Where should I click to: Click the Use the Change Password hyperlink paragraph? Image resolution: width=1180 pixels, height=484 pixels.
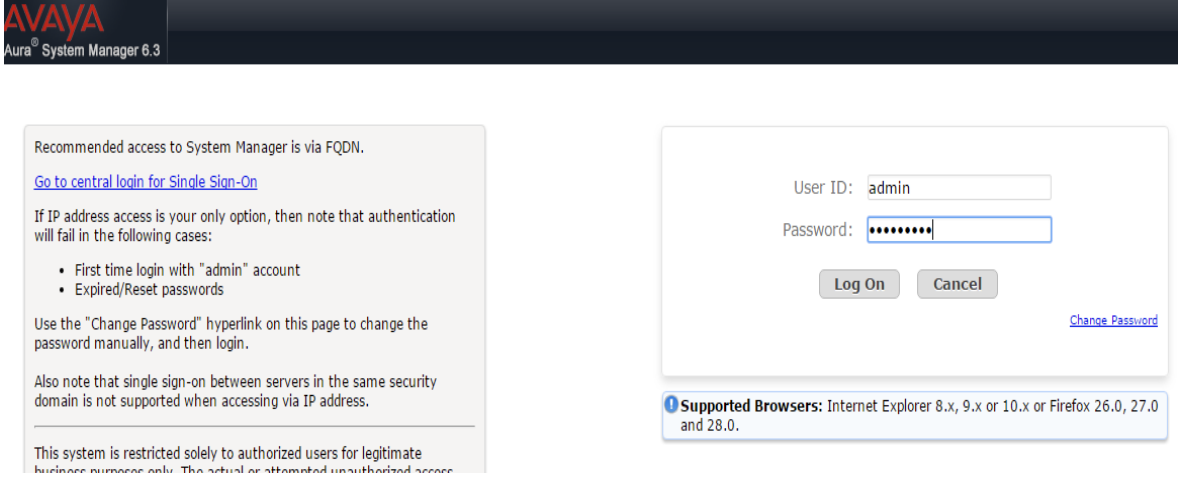[231, 334]
